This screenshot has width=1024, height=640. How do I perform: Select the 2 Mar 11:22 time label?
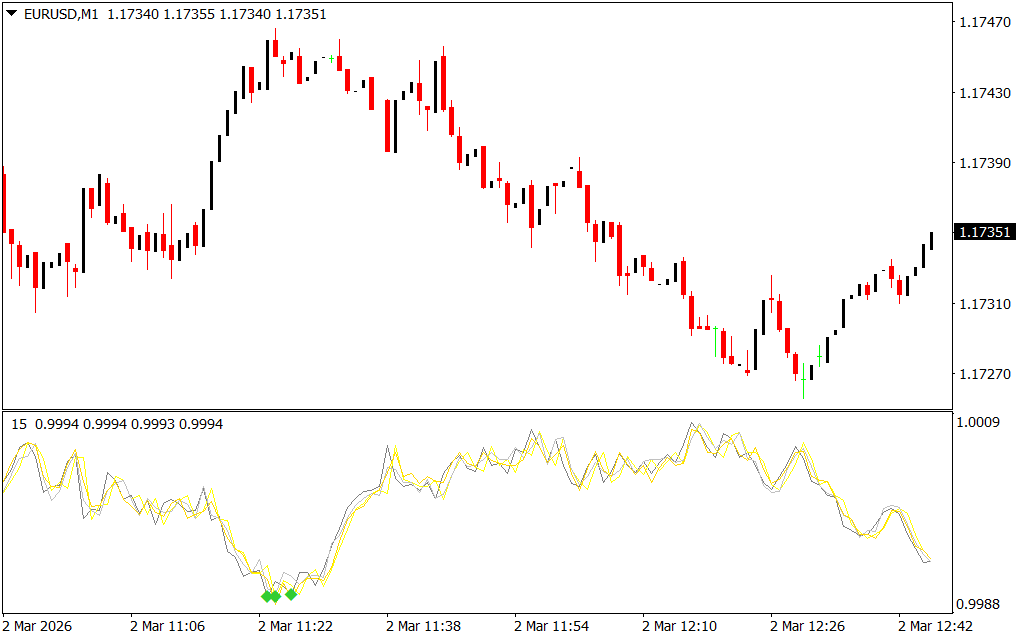click(x=295, y=626)
